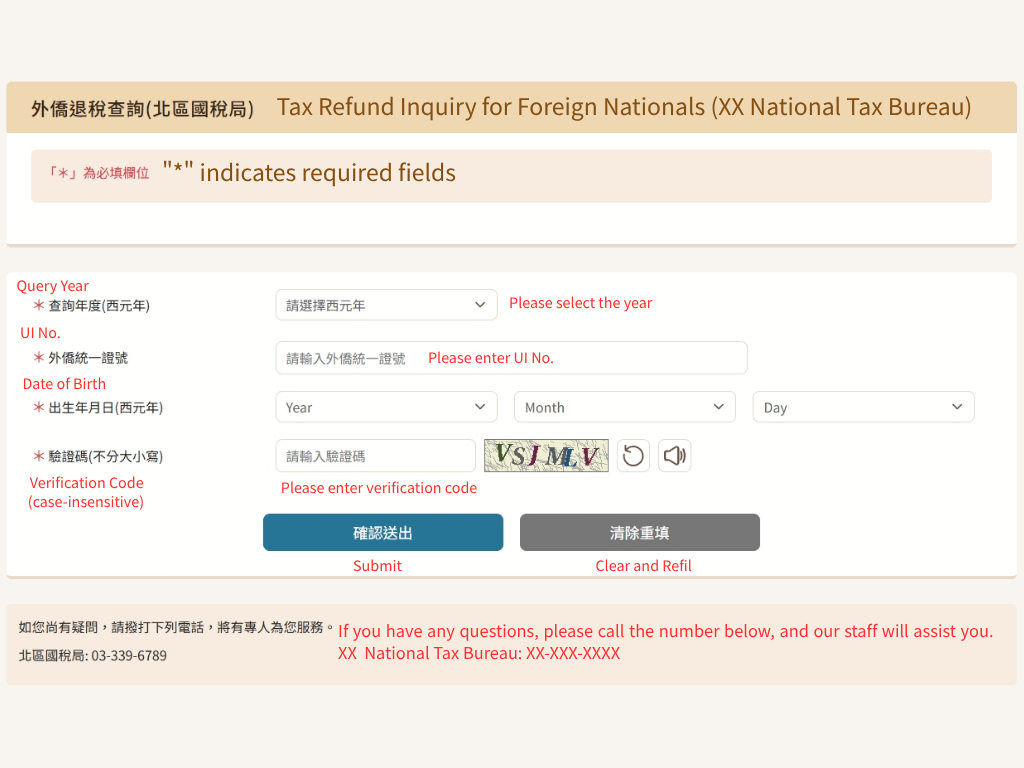
Task: Refresh the captcha verification image
Action: (x=633, y=455)
